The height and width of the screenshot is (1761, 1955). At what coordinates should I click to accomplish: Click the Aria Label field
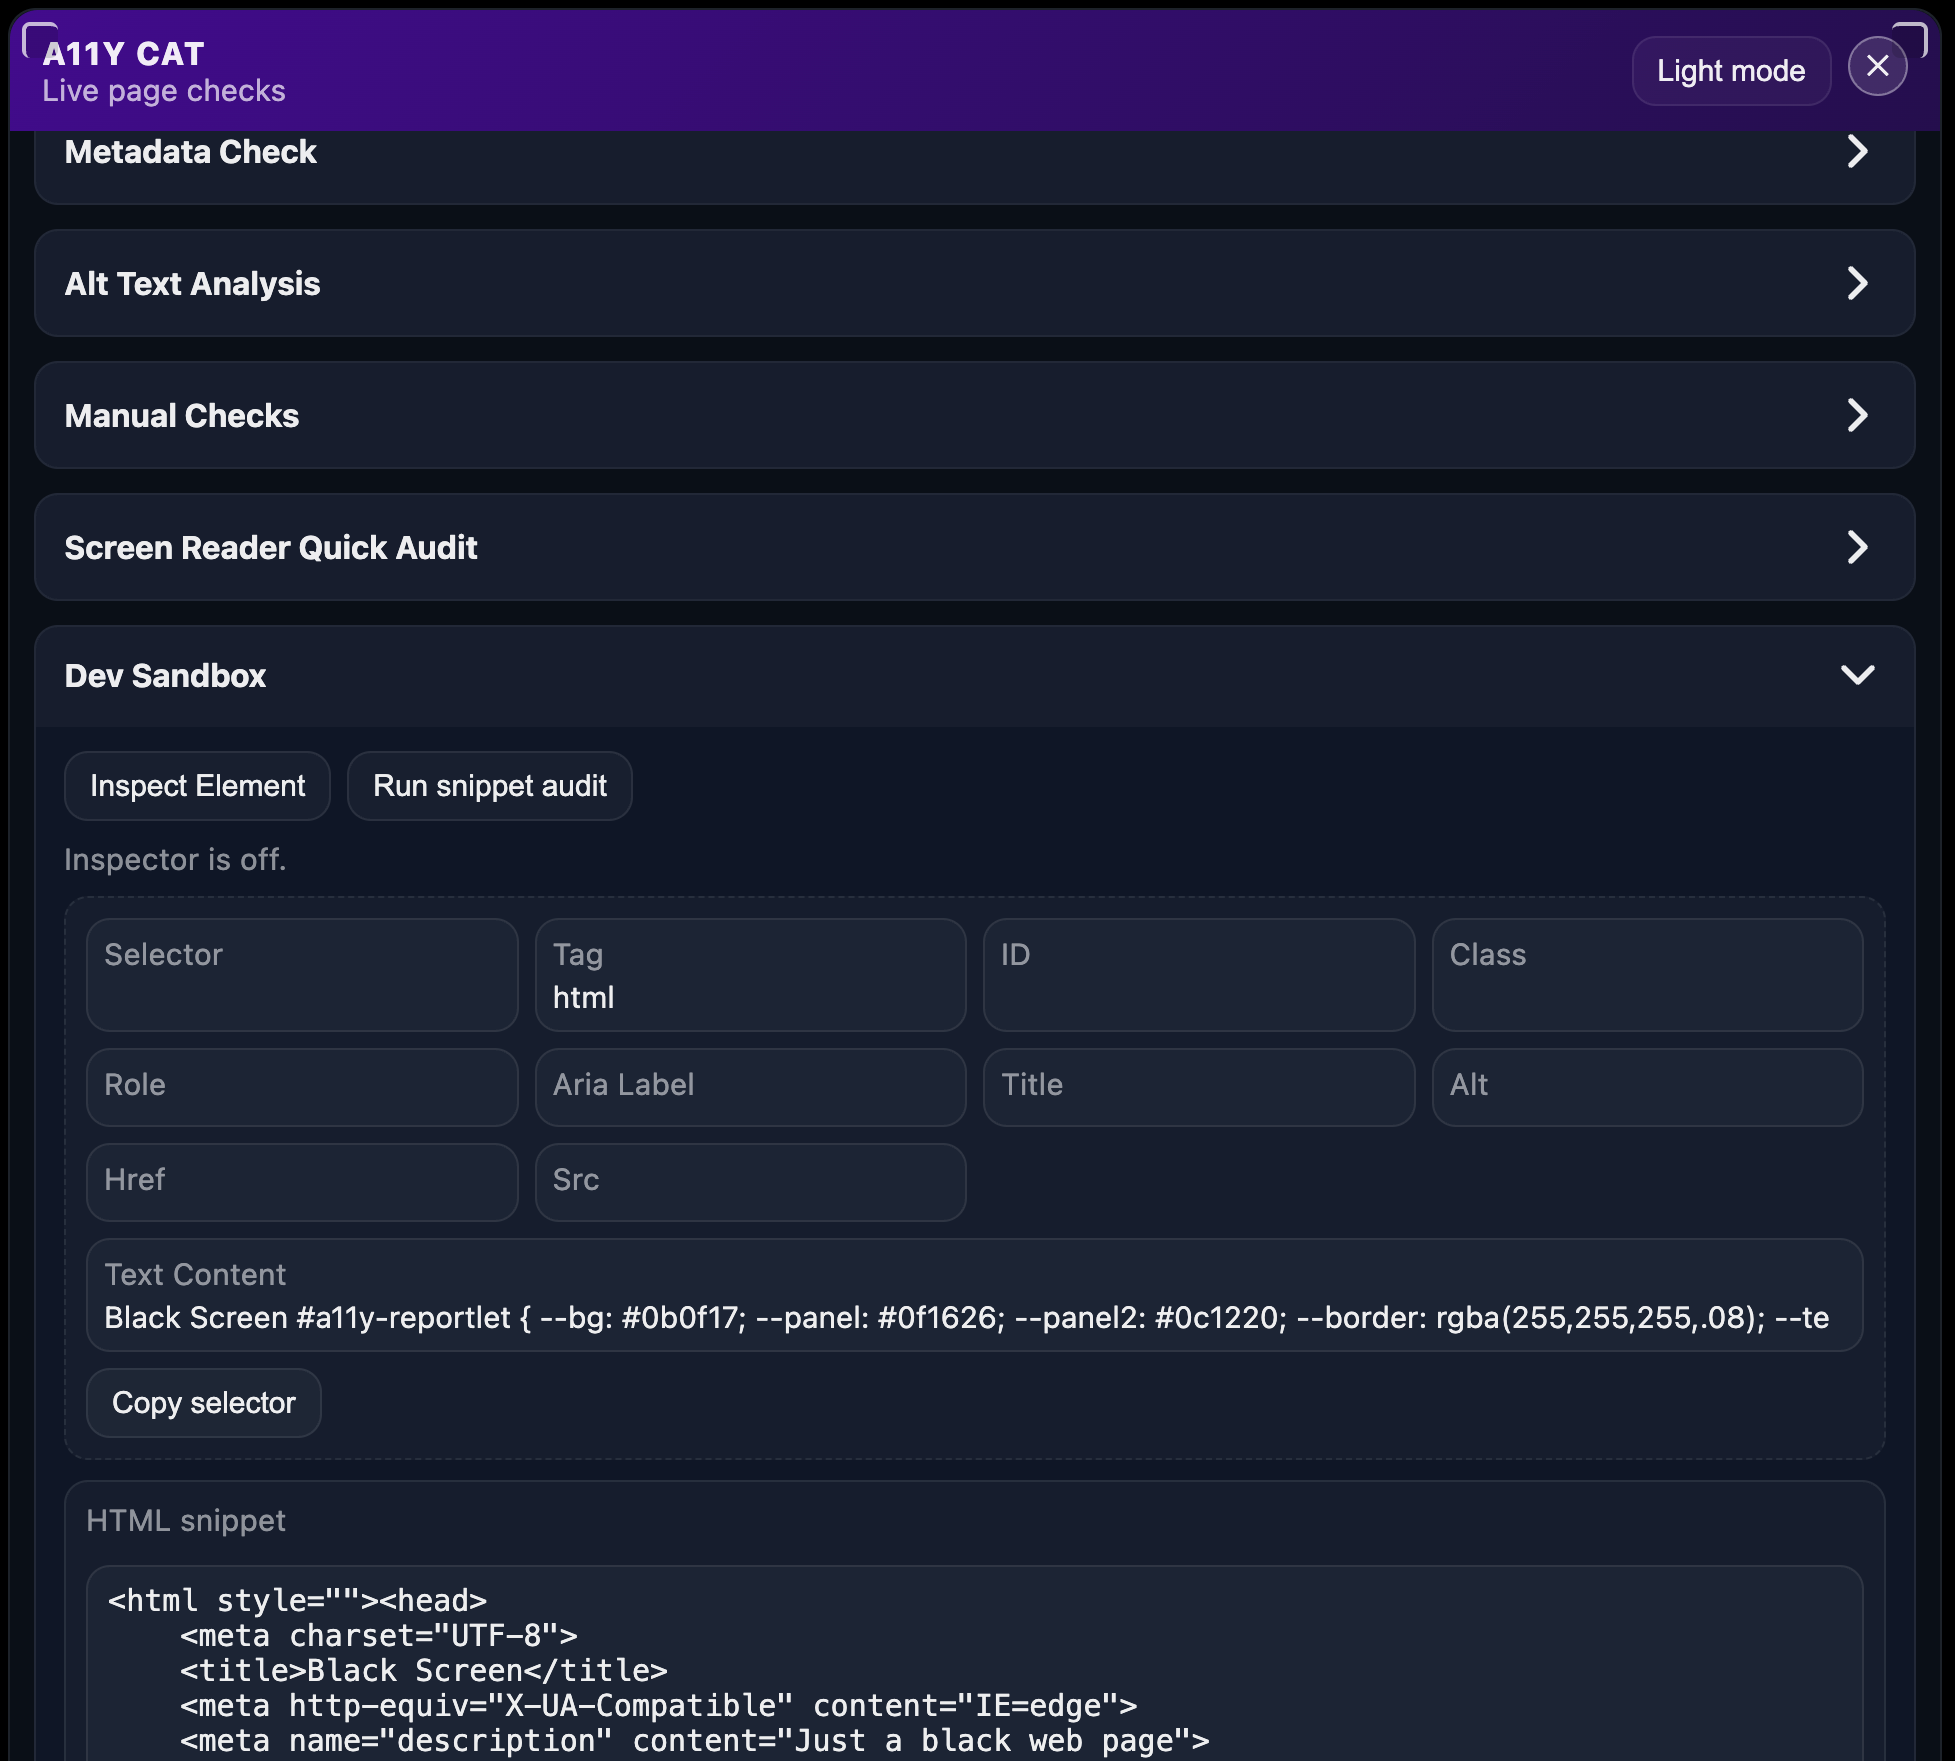750,1087
